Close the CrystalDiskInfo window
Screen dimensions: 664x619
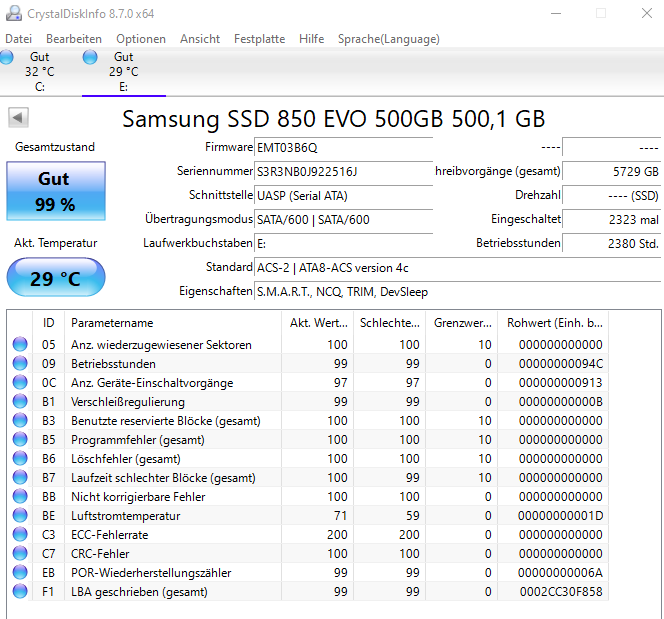tap(647, 14)
